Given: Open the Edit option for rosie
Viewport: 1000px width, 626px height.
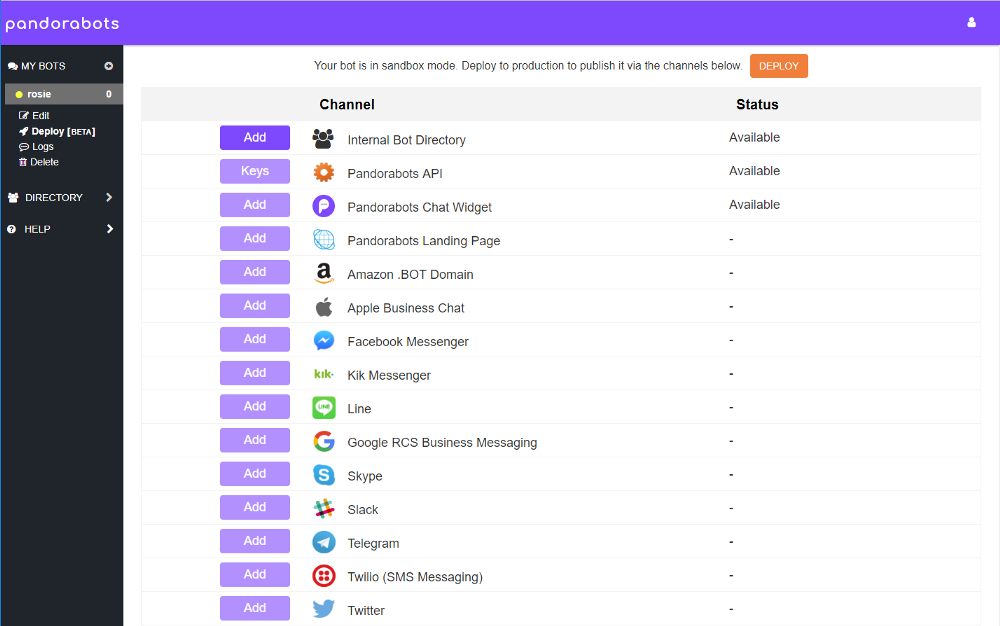Looking at the screenshot, I should (x=34, y=115).
